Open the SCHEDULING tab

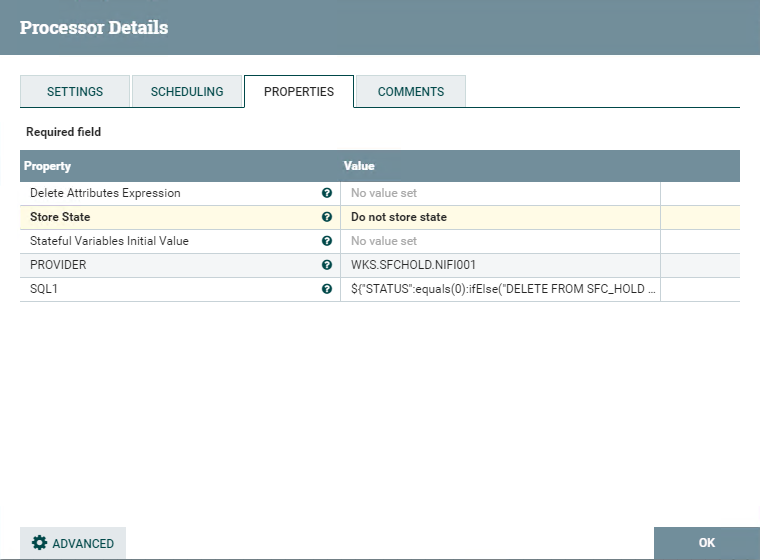coord(187,91)
